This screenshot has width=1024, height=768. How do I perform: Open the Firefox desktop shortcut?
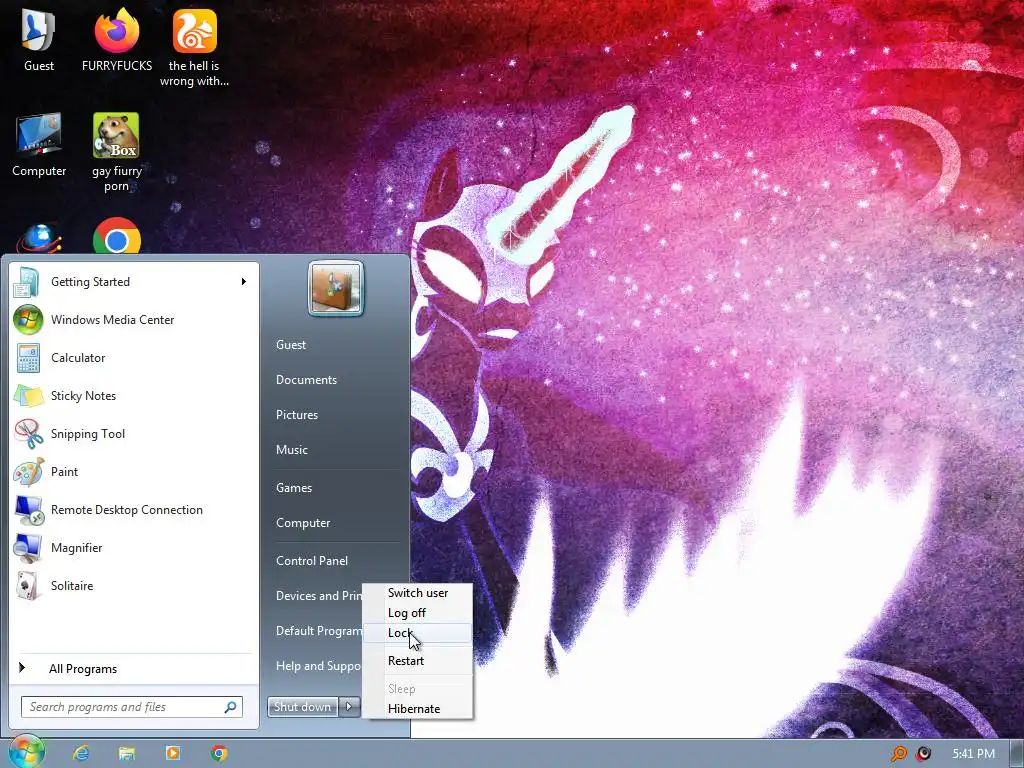(x=117, y=40)
